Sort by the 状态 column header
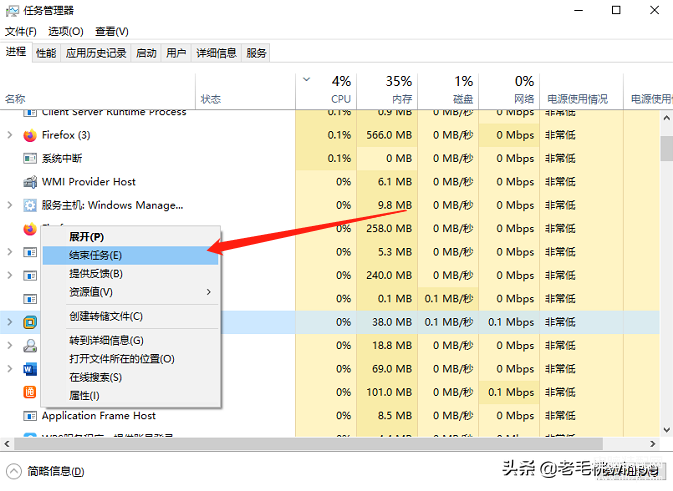Viewport: 673px width, 491px height. (246, 91)
